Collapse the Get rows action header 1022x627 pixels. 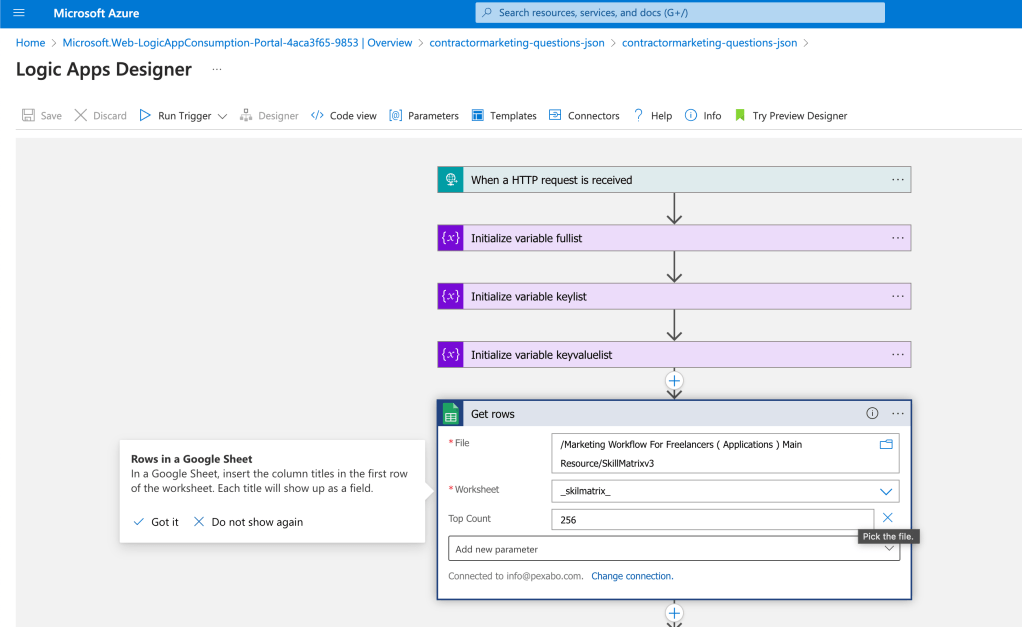[674, 414]
